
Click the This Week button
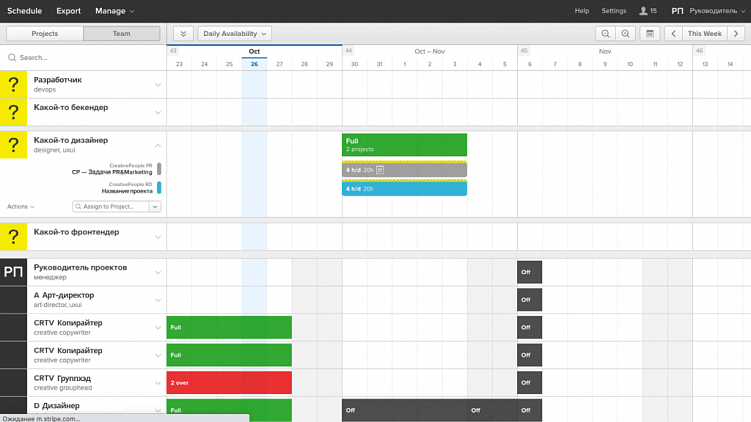click(x=705, y=34)
